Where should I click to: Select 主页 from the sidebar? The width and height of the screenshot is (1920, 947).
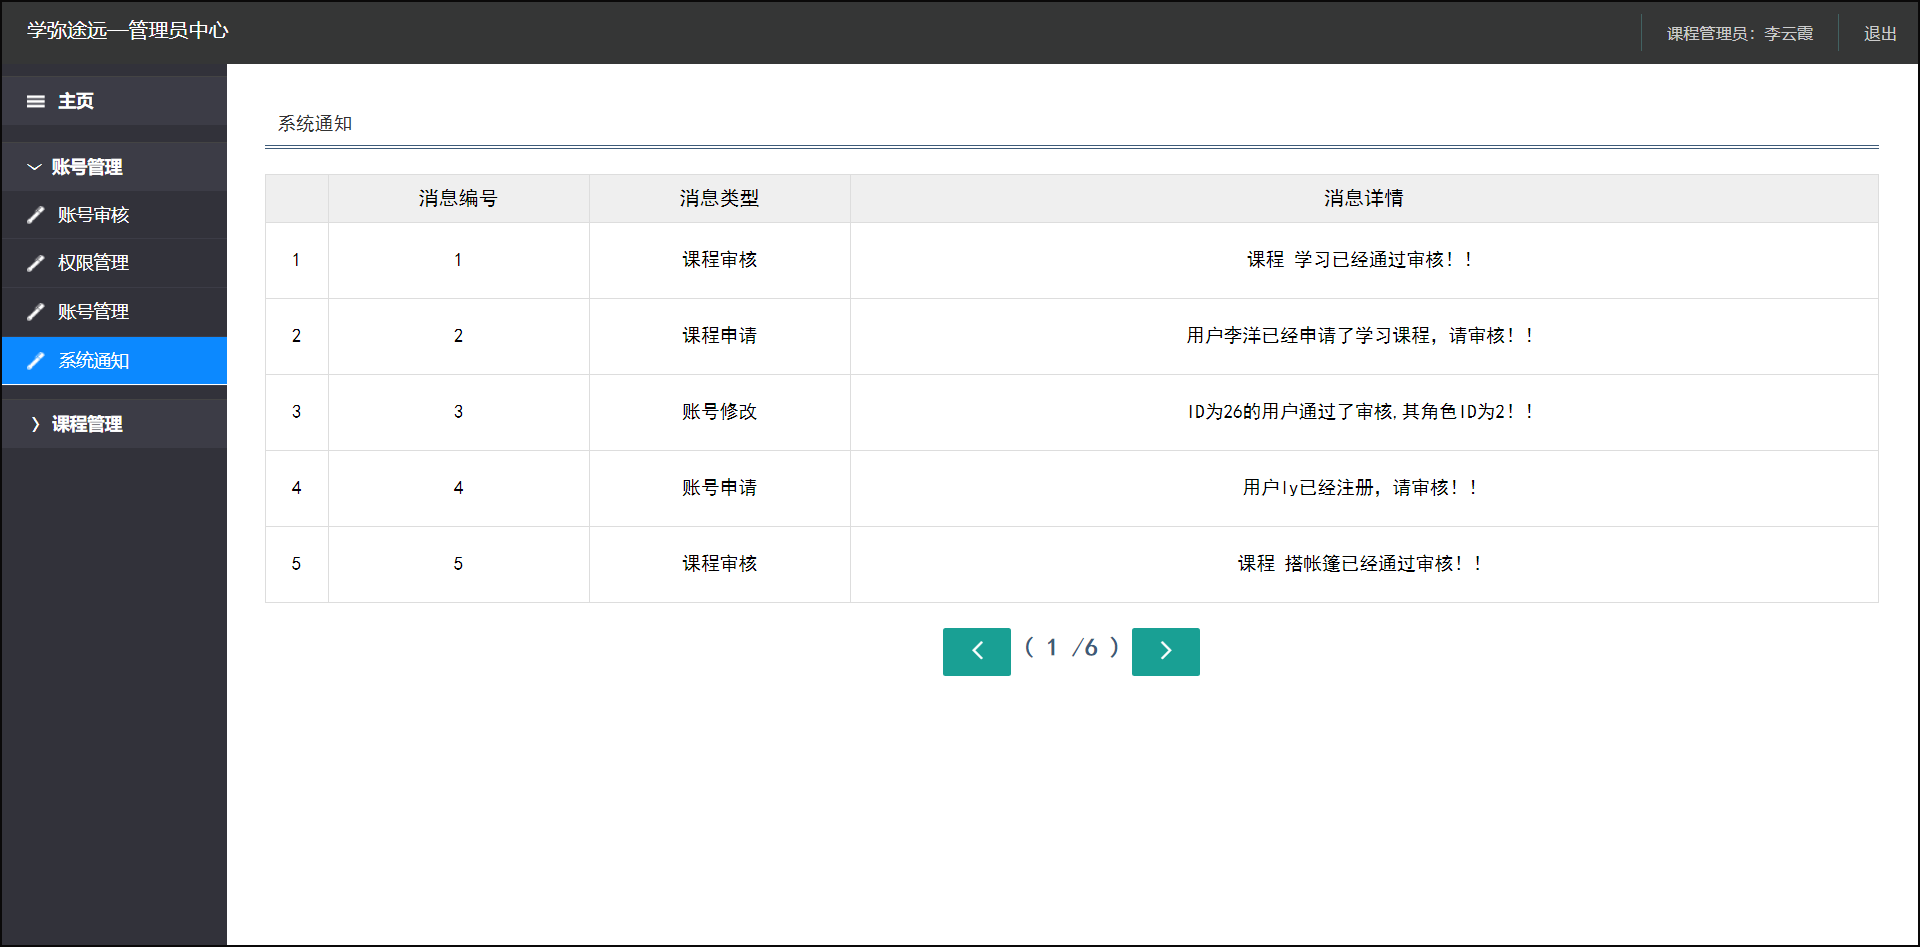[75, 100]
